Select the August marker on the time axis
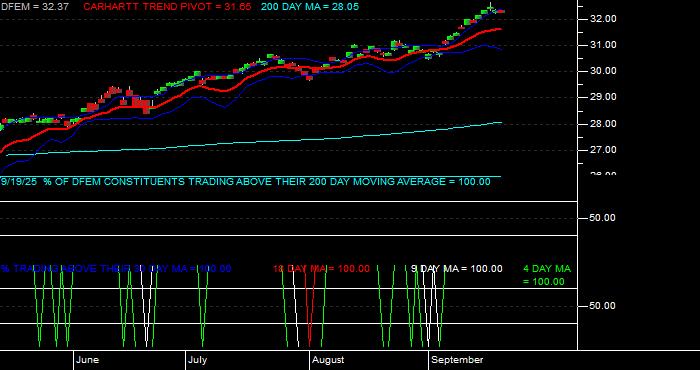The width and height of the screenshot is (700, 370). [328, 360]
